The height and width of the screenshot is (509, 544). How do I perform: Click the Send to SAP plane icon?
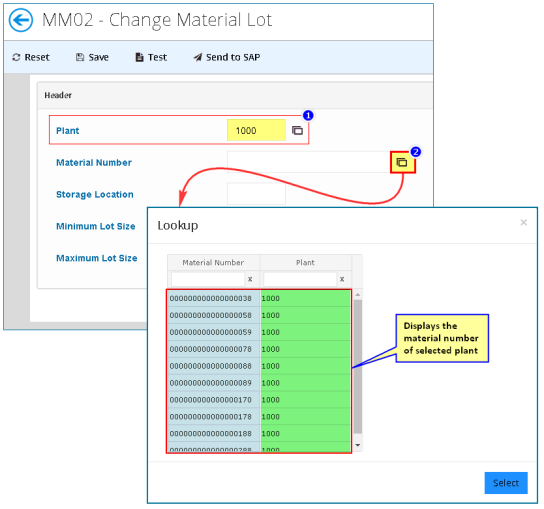[198, 57]
